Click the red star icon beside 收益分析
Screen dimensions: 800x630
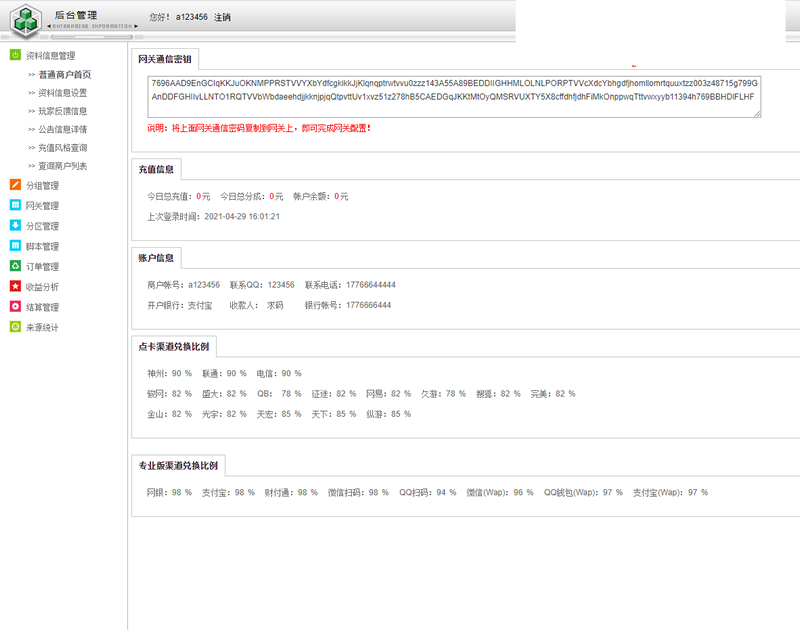[15, 287]
